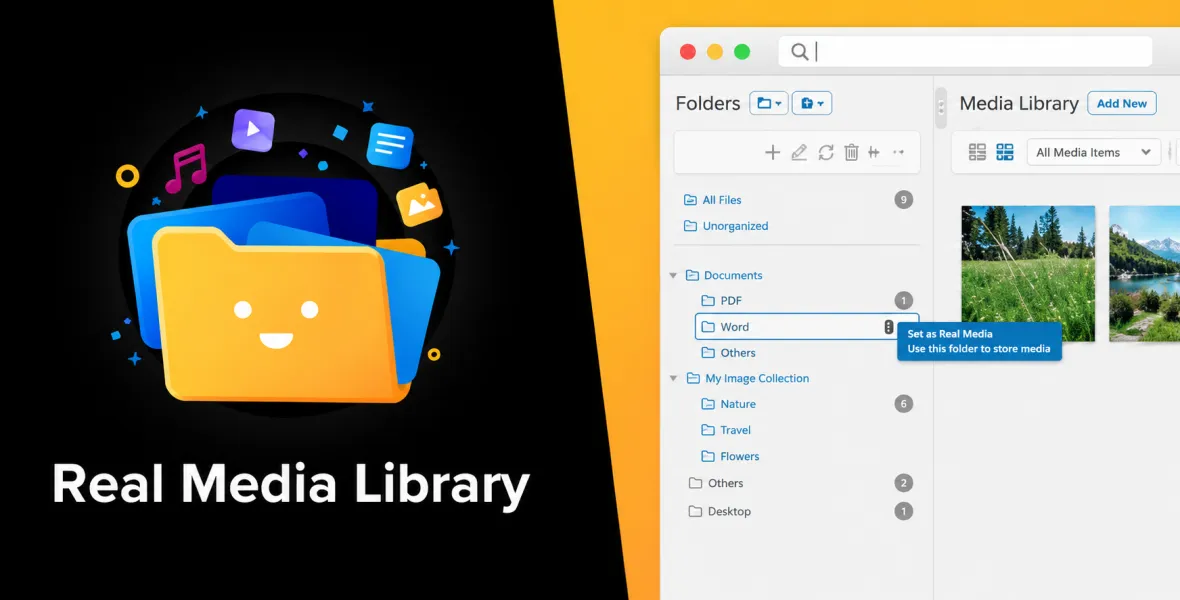This screenshot has width=1180, height=600.
Task: Click the sidebar resize handle beside Media Library
Action: click(941, 107)
